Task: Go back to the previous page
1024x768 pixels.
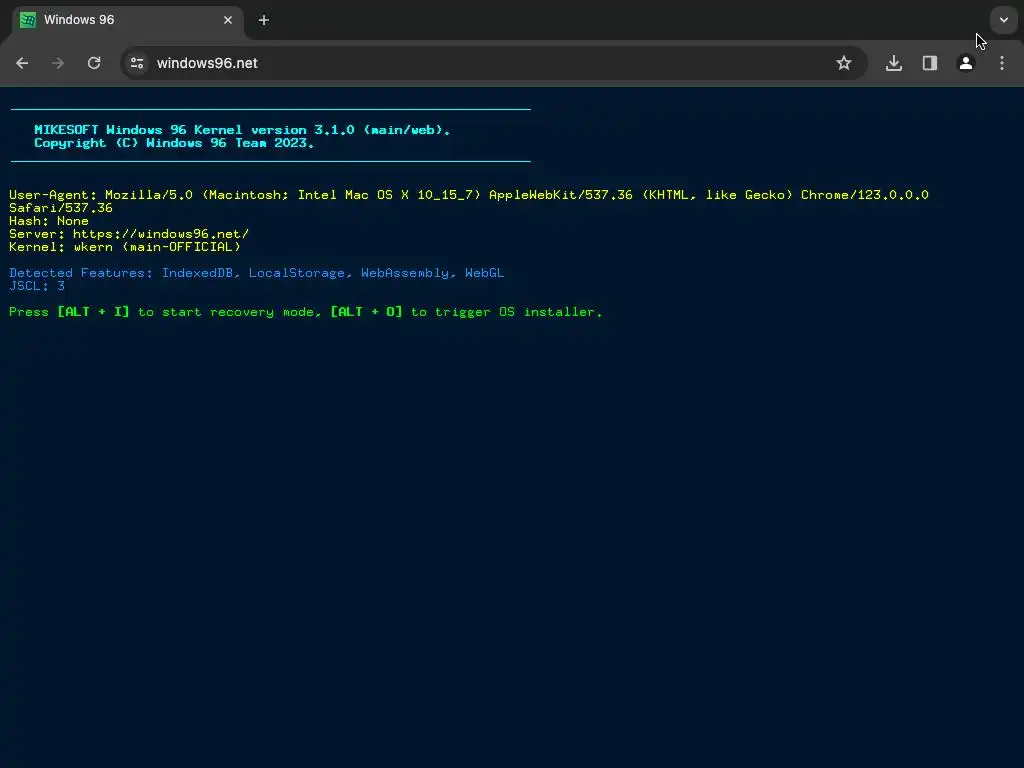Action: (x=22, y=63)
